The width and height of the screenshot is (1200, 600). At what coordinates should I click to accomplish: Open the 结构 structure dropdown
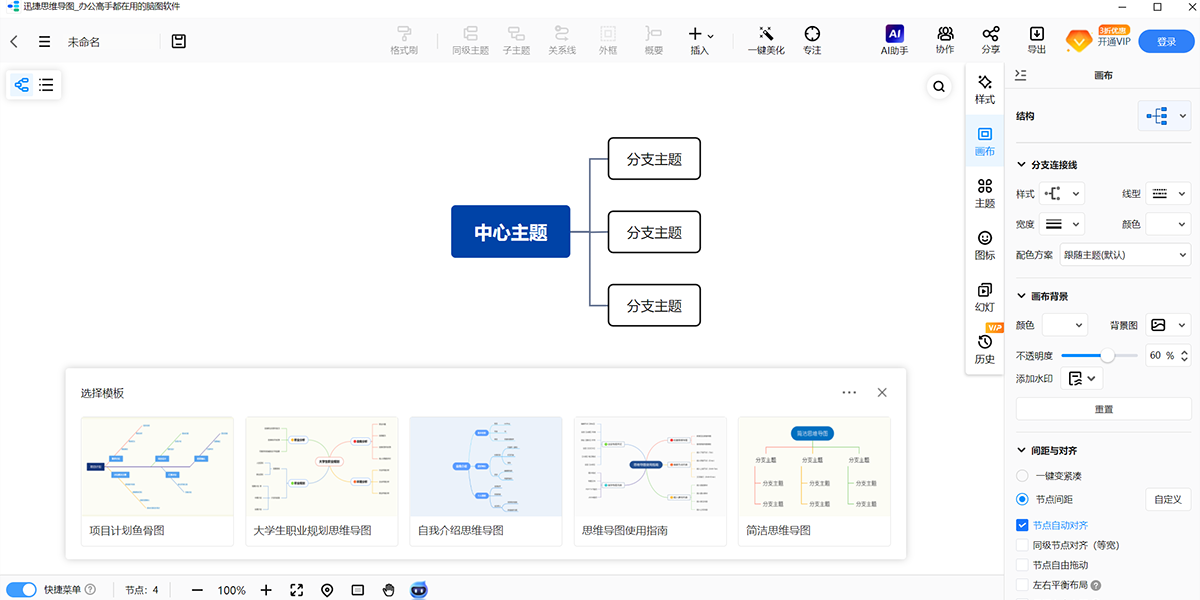pyautogui.click(x=1164, y=116)
